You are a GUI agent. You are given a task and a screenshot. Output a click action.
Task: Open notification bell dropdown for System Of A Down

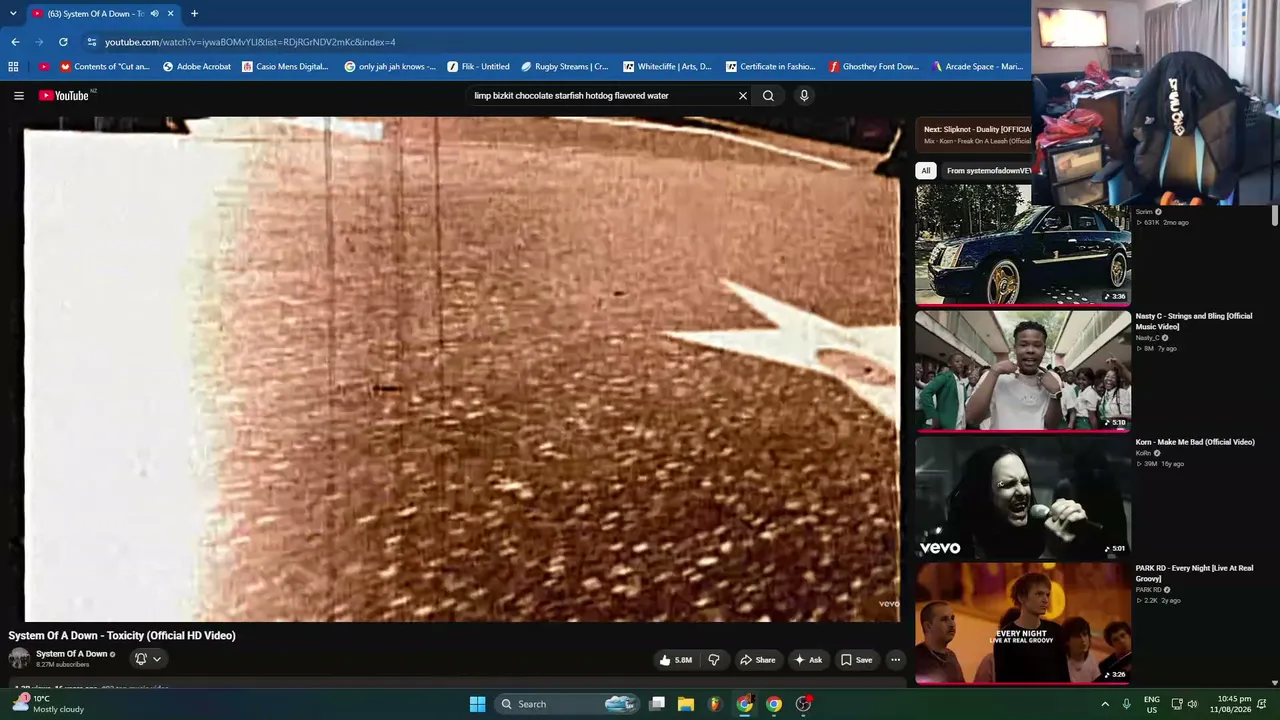click(x=148, y=659)
